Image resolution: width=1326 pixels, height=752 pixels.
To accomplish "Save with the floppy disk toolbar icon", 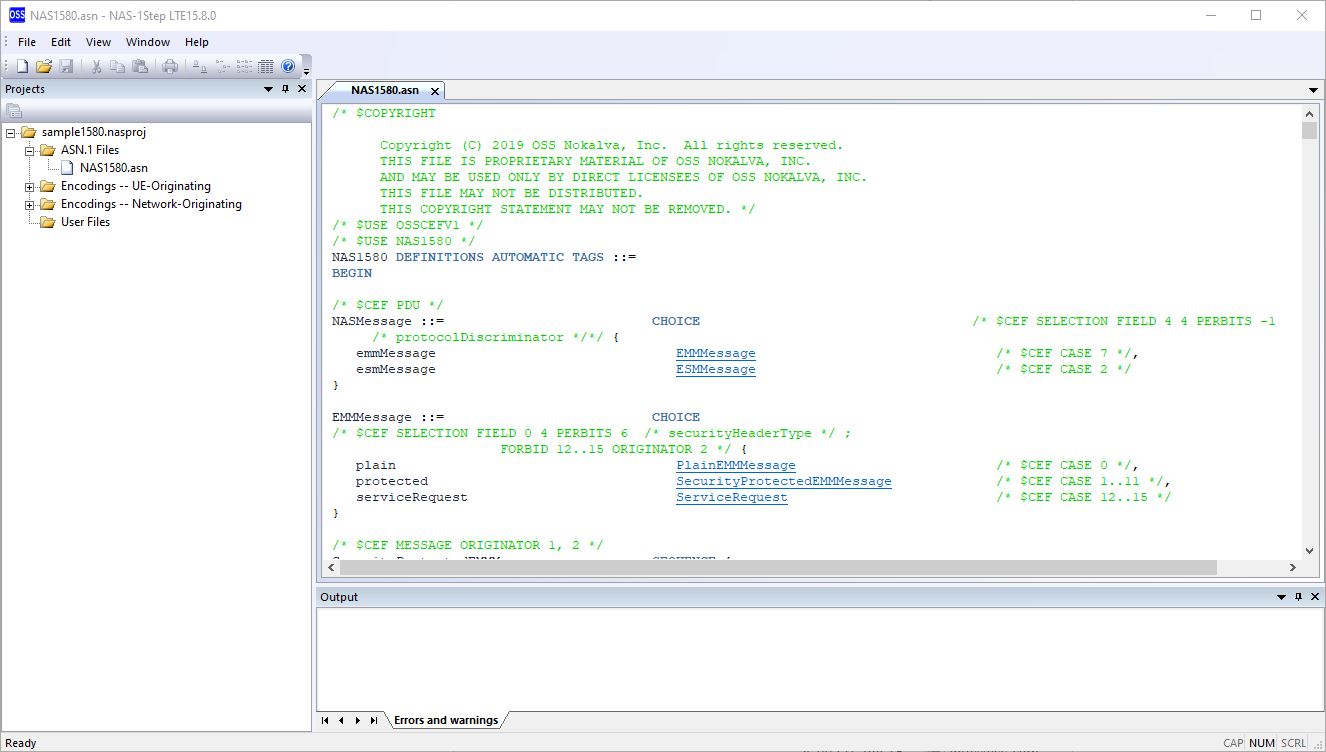I will pyautogui.click(x=66, y=67).
